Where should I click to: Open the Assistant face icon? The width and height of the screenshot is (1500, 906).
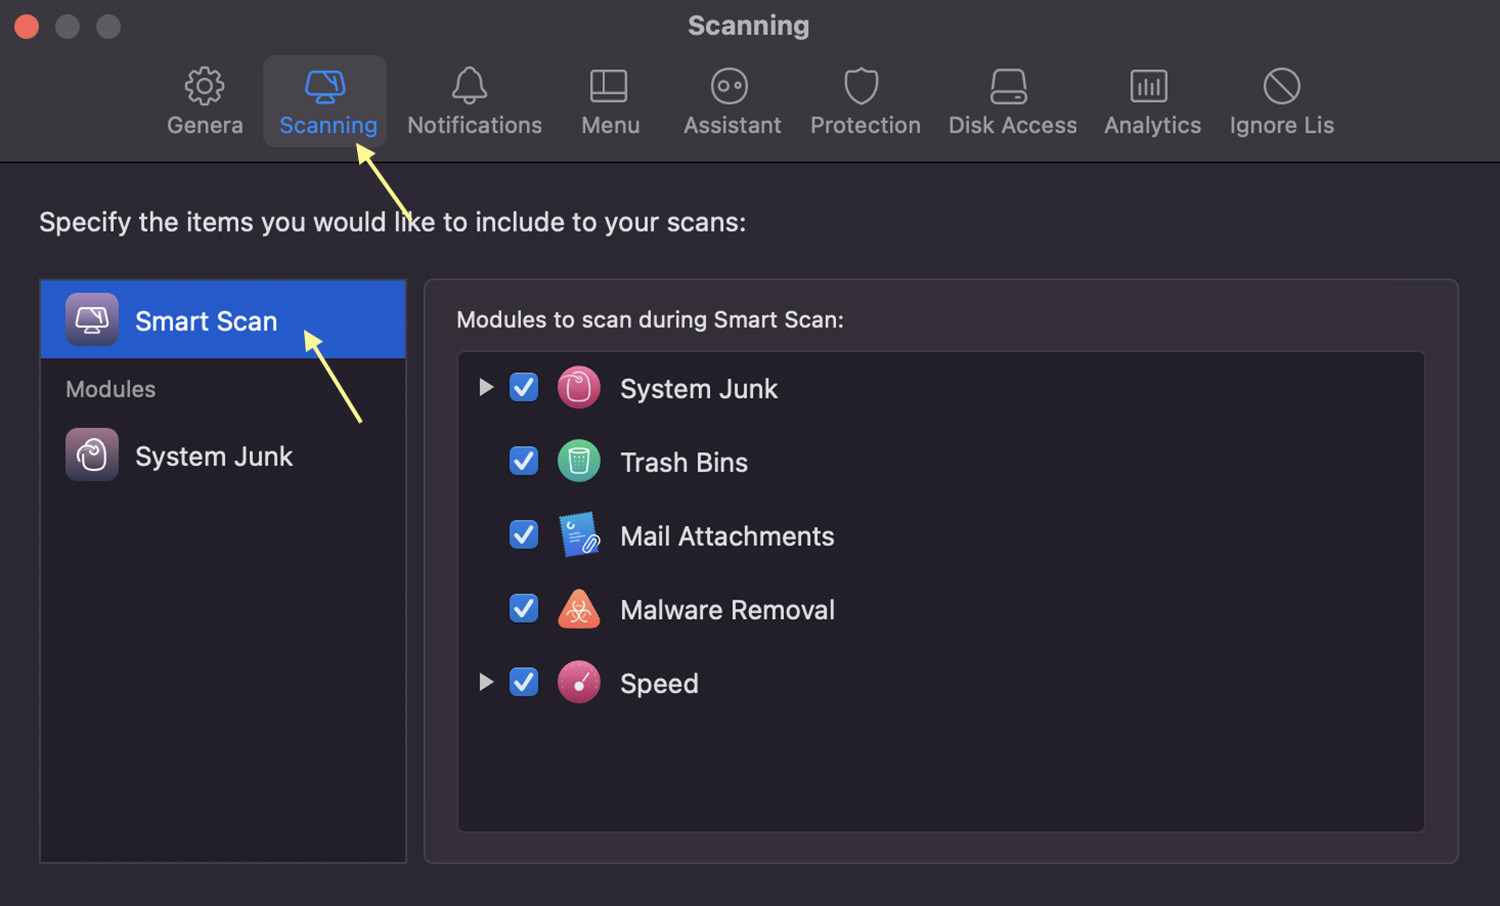click(729, 86)
